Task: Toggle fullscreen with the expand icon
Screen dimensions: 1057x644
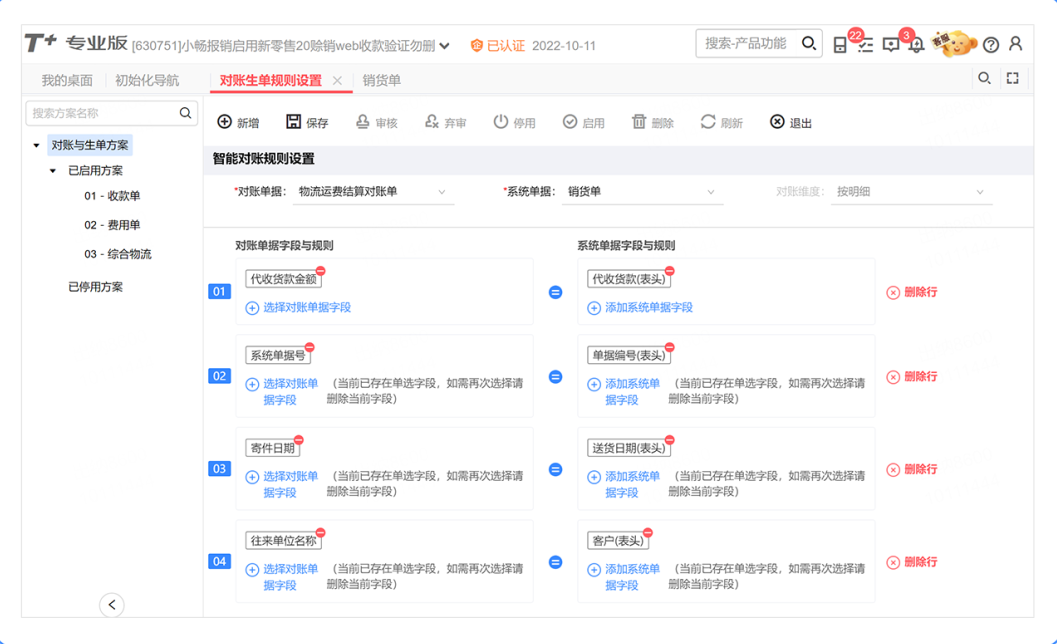Action: (x=1013, y=78)
